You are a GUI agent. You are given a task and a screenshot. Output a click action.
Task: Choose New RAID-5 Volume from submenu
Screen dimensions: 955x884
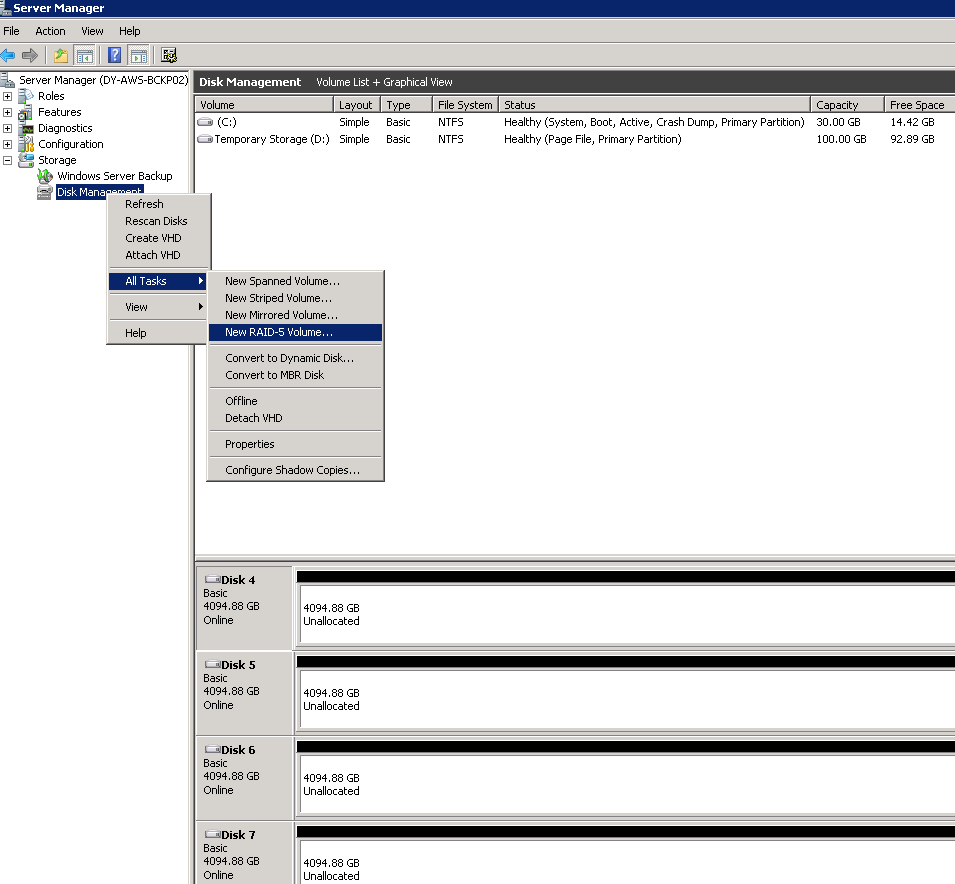pyautogui.click(x=279, y=332)
